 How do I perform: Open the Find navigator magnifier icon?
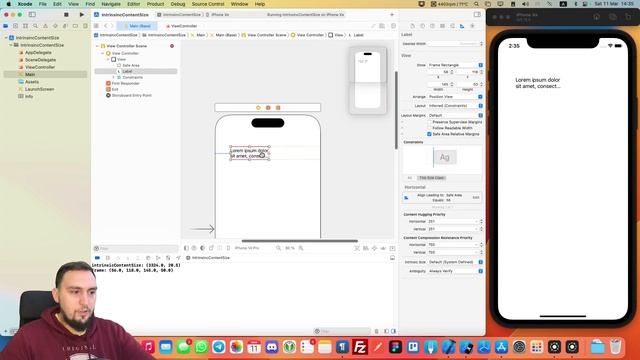tap(36, 26)
